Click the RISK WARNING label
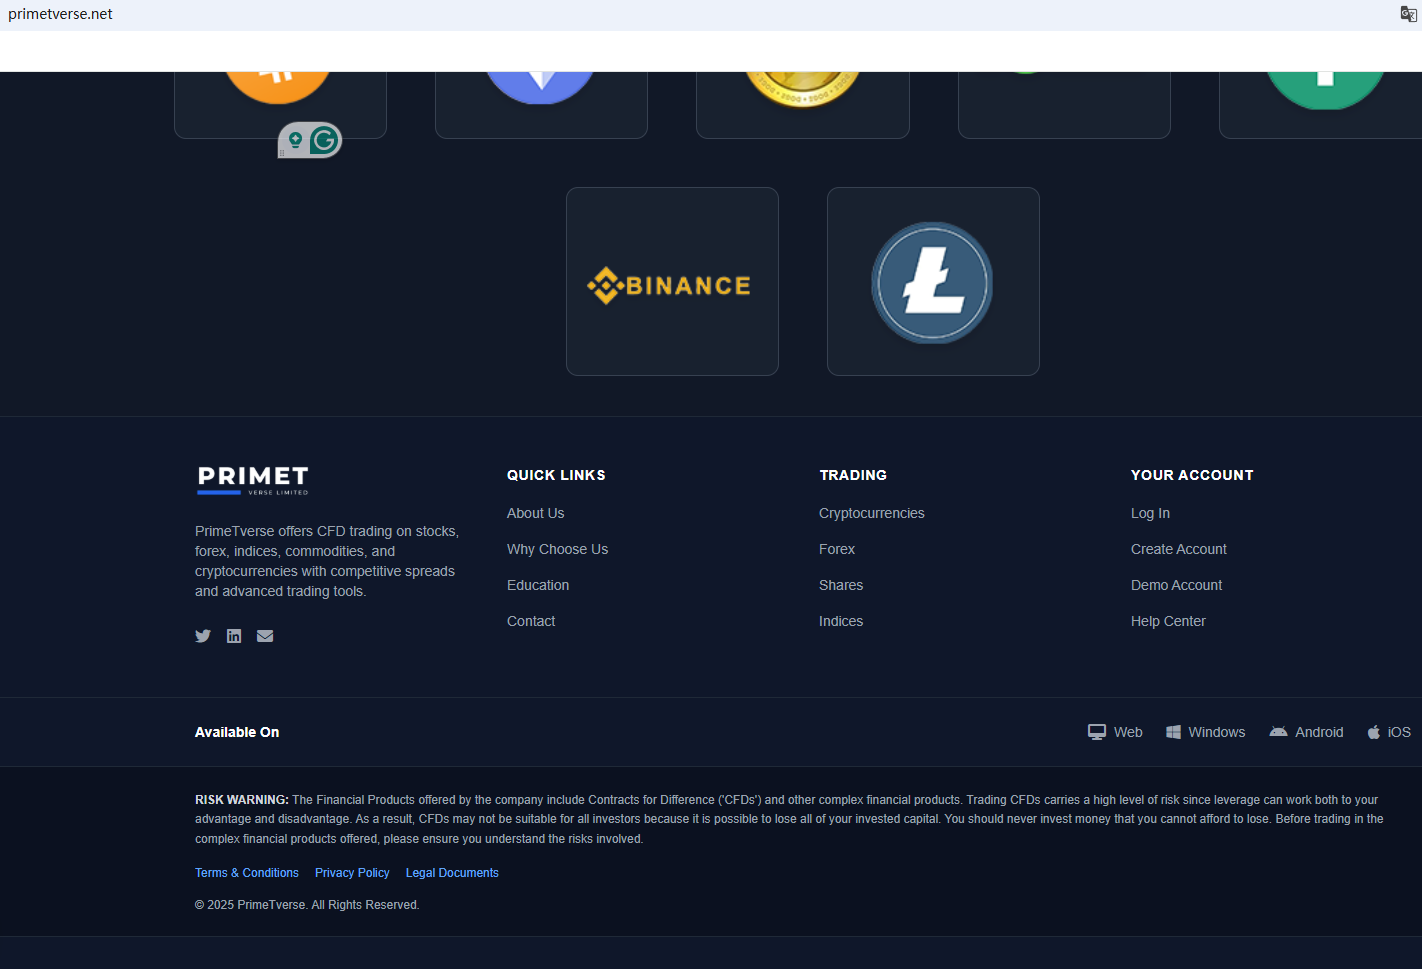The width and height of the screenshot is (1422, 969). 242,800
